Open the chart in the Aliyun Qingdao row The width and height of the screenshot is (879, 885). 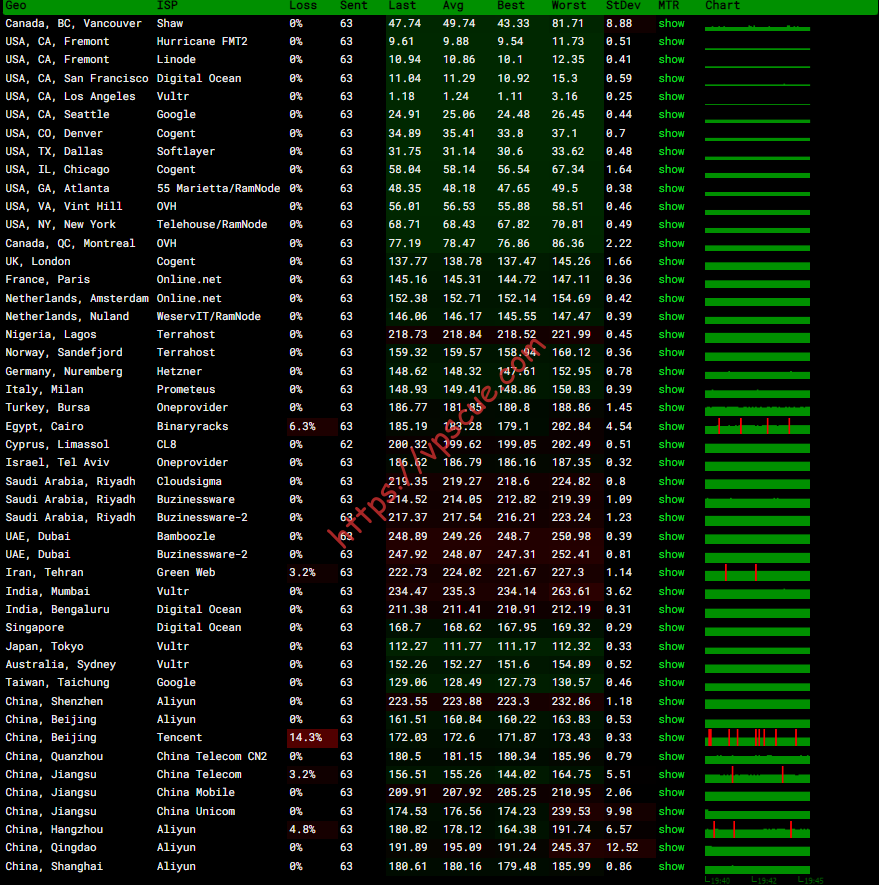point(757,849)
